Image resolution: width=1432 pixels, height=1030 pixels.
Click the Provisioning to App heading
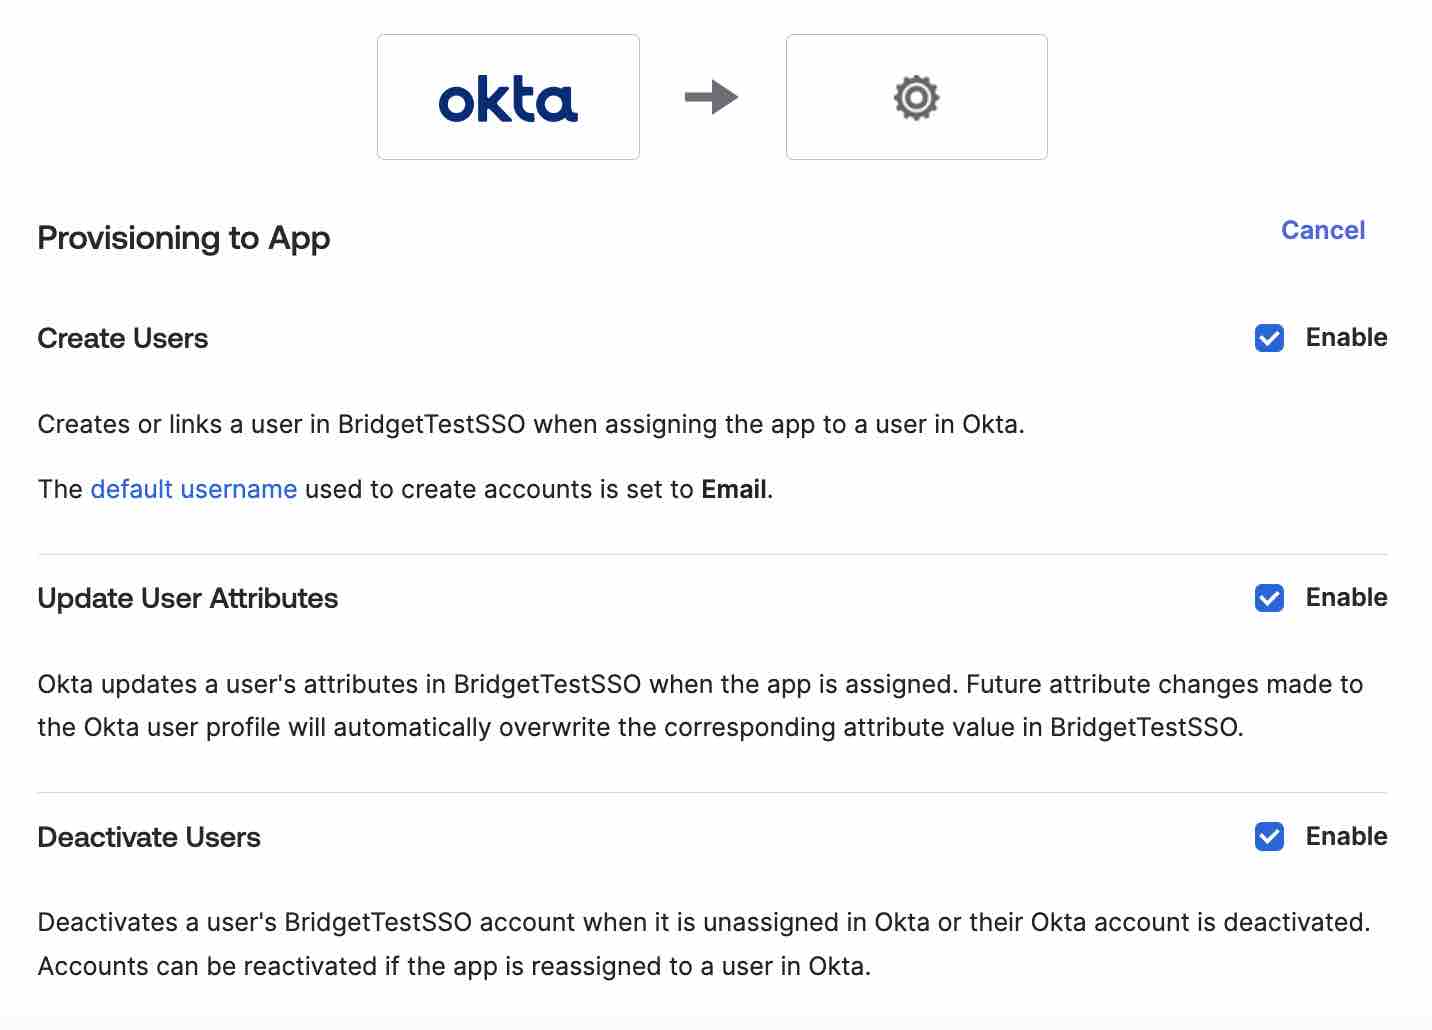(183, 238)
